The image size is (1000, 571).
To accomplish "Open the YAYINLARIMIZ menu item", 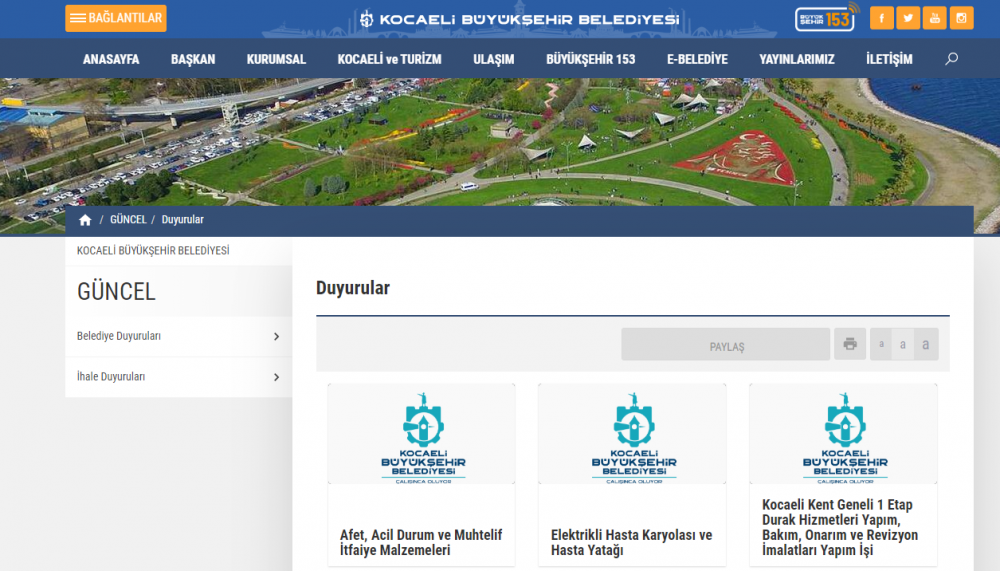I will click(797, 59).
